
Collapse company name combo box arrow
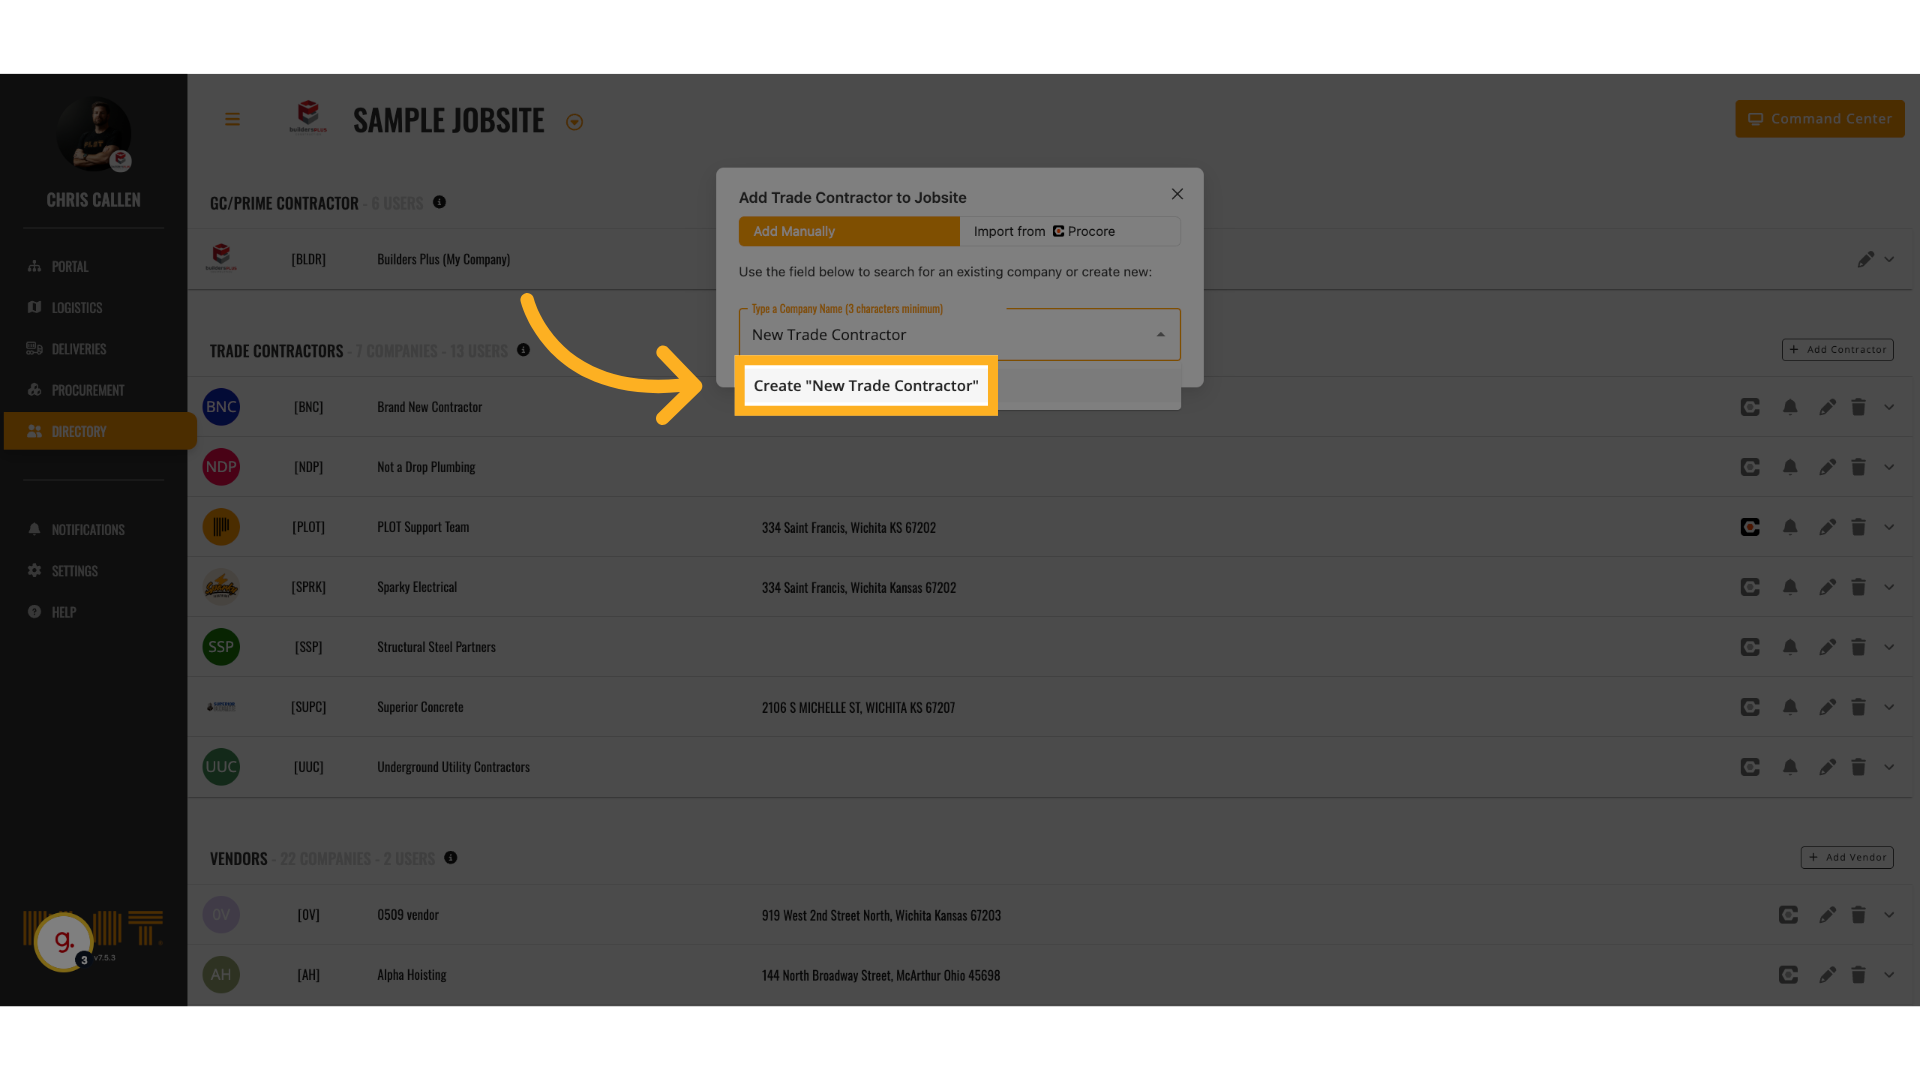click(x=1160, y=335)
